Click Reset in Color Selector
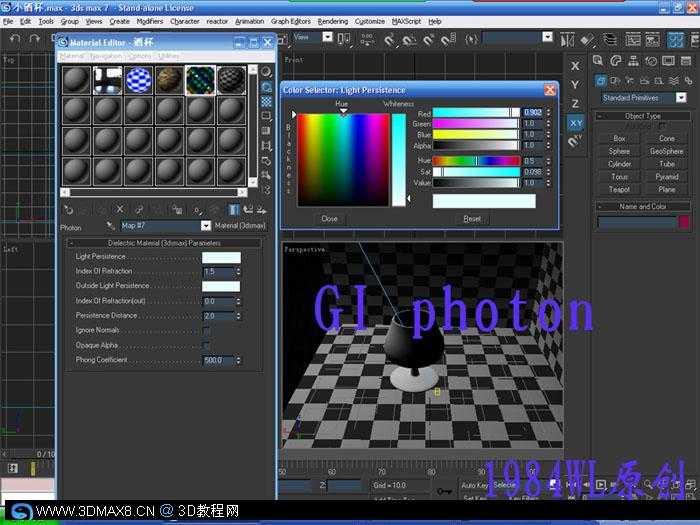This screenshot has height=525, width=700. click(x=472, y=219)
